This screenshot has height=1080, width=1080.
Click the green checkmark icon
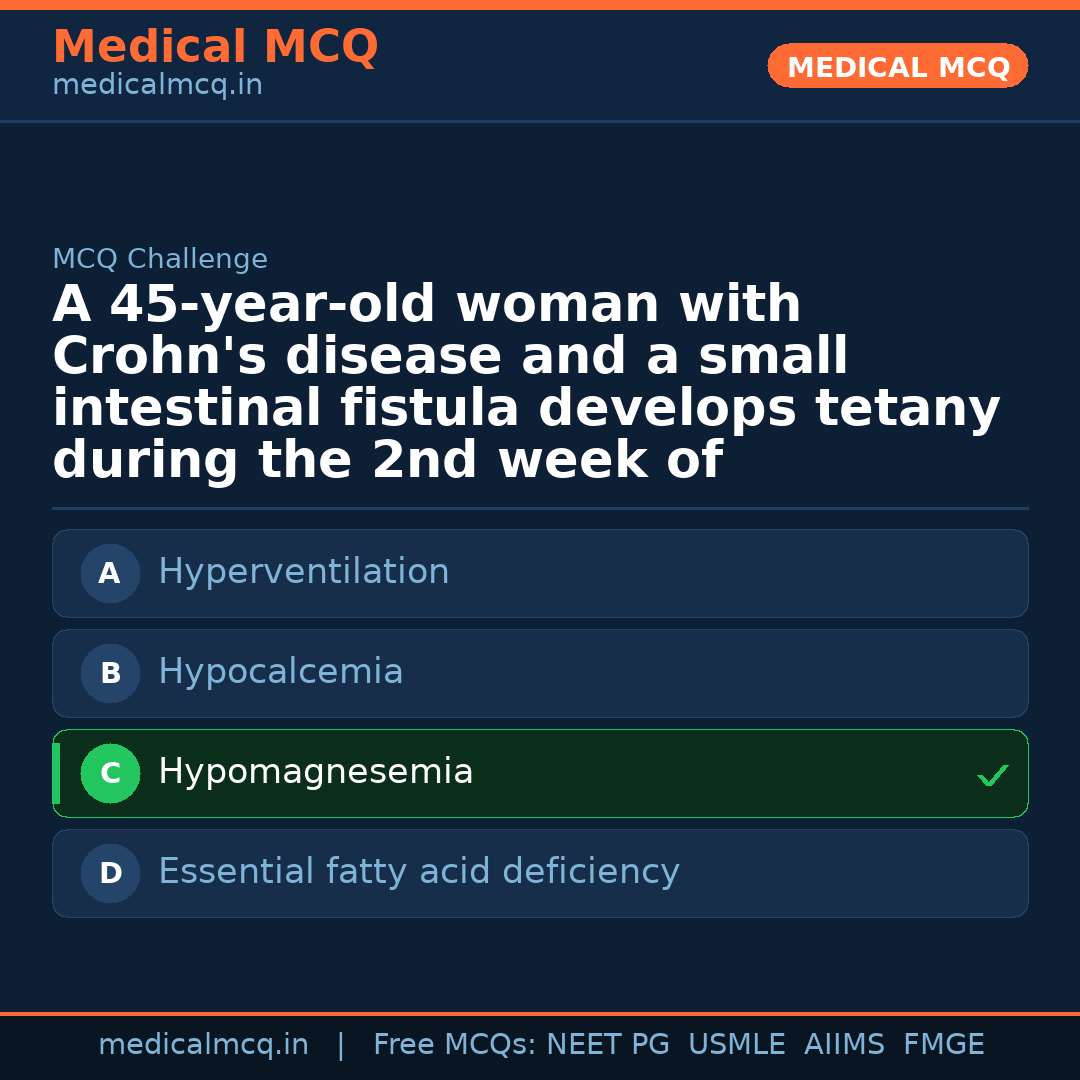pyautogui.click(x=992, y=775)
